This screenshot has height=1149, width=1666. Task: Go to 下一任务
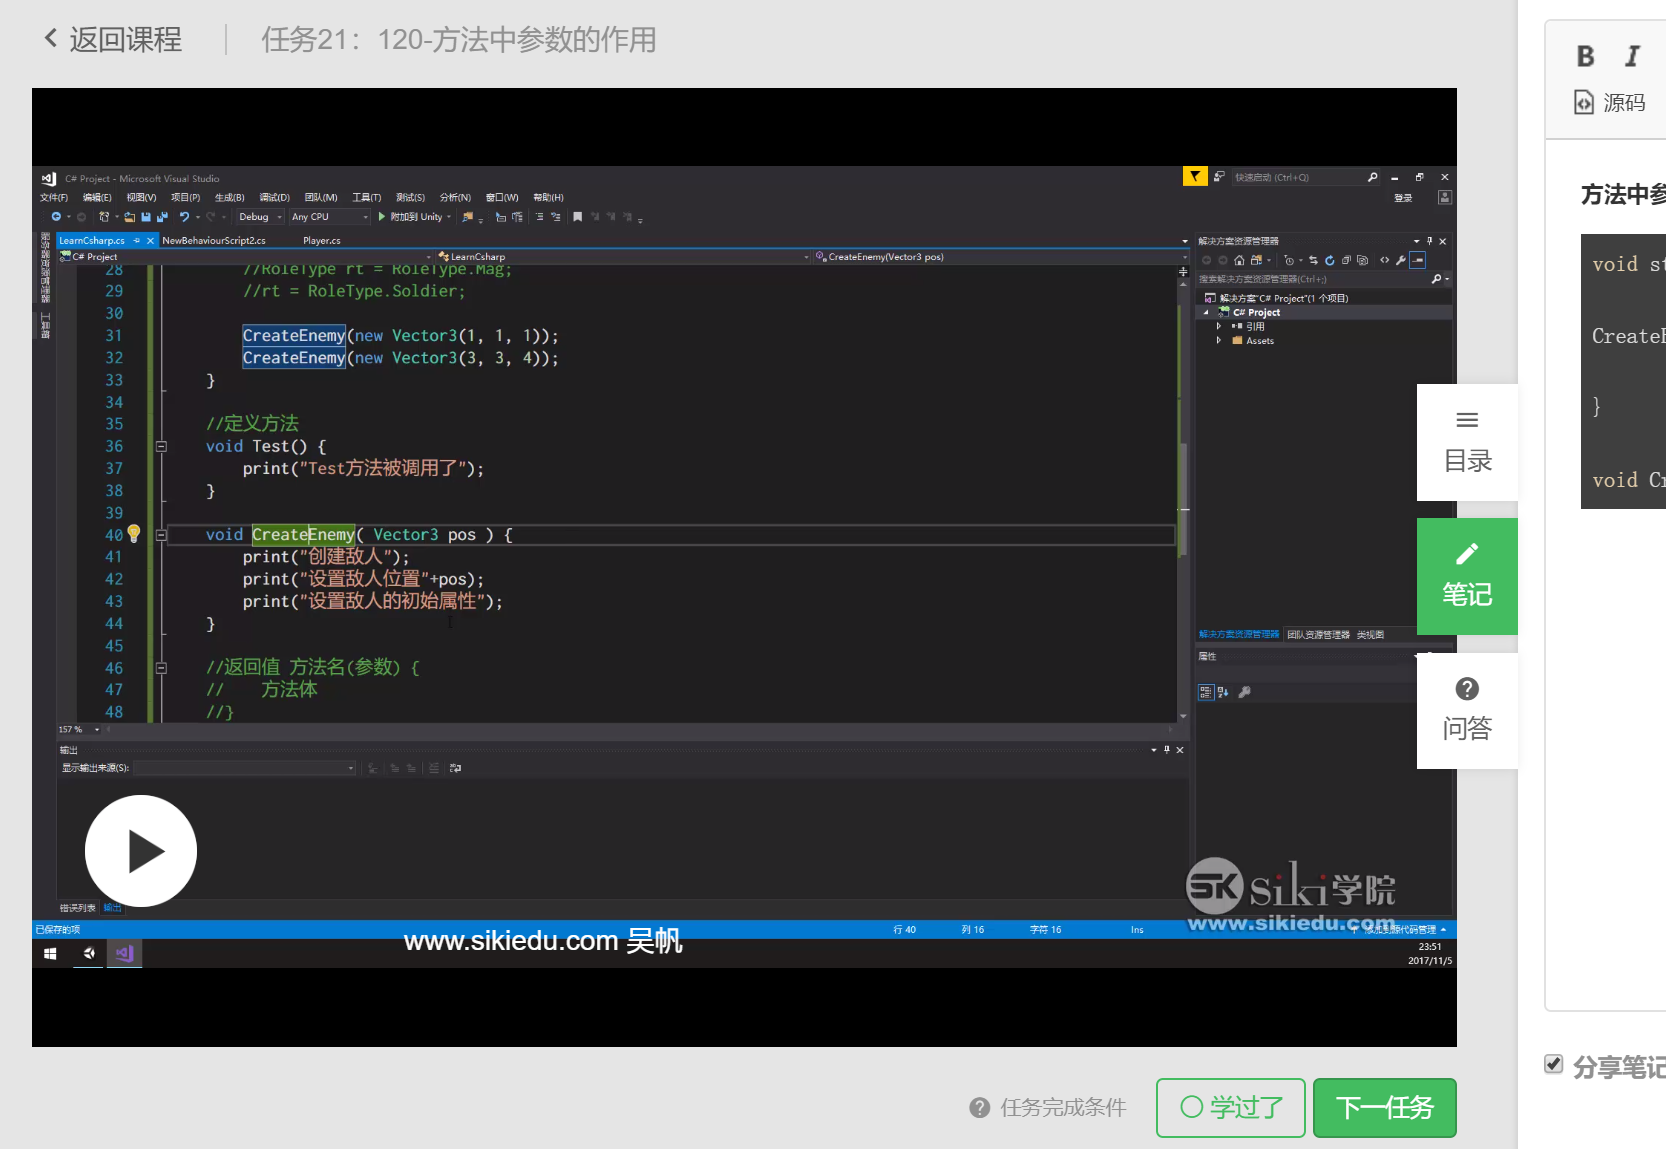1385,1107
